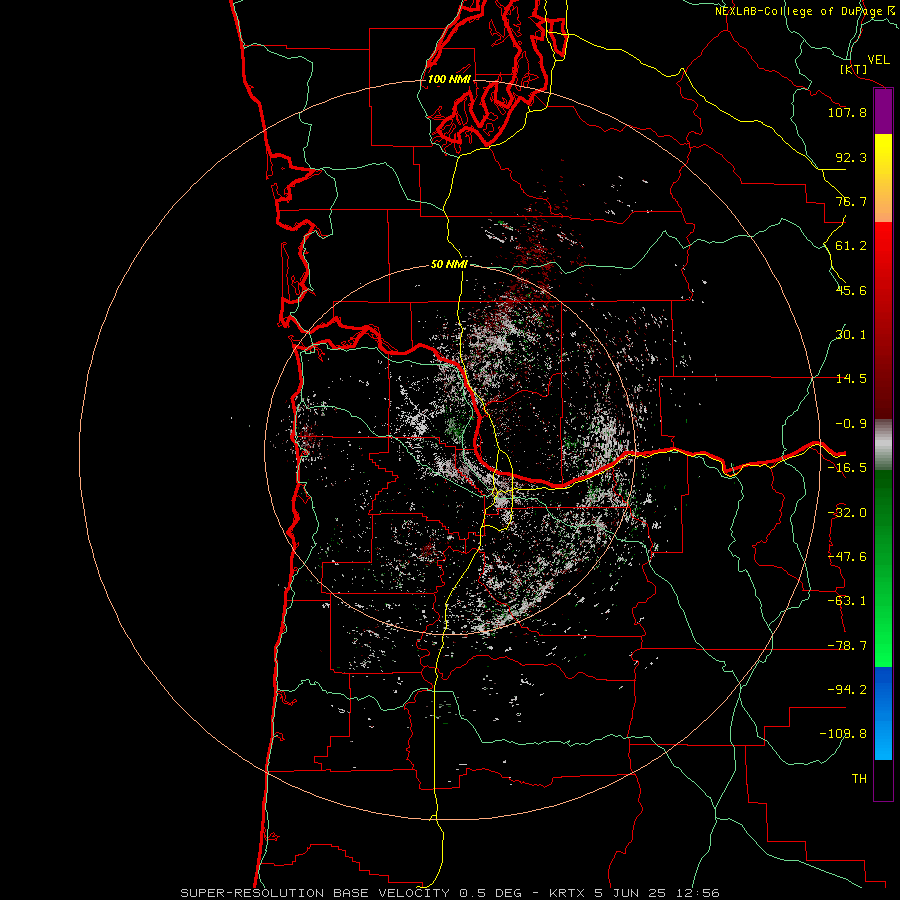Click the [KT] units label
Image resolution: width=900 pixels, height=900 pixels.
(854, 69)
